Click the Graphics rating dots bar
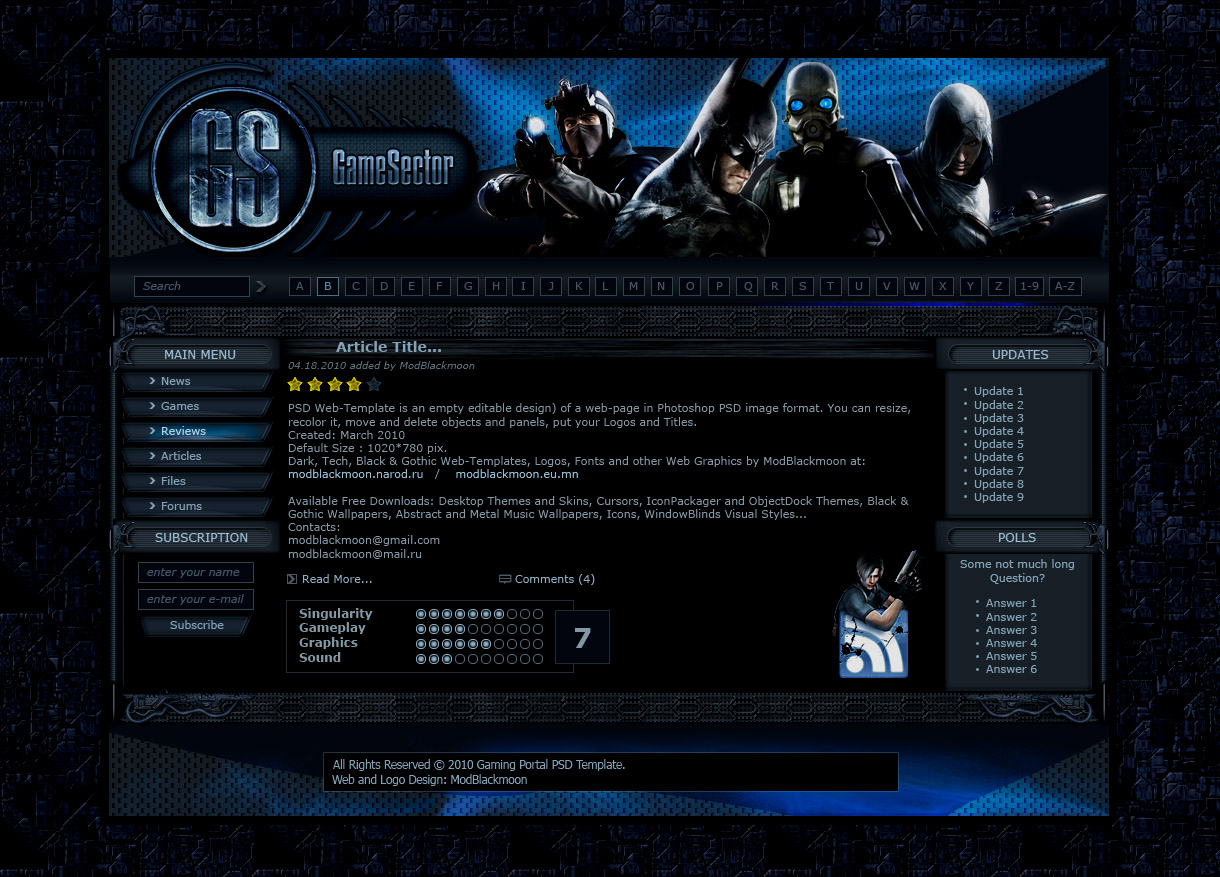Viewport: 1220px width, 877px height. tap(479, 644)
